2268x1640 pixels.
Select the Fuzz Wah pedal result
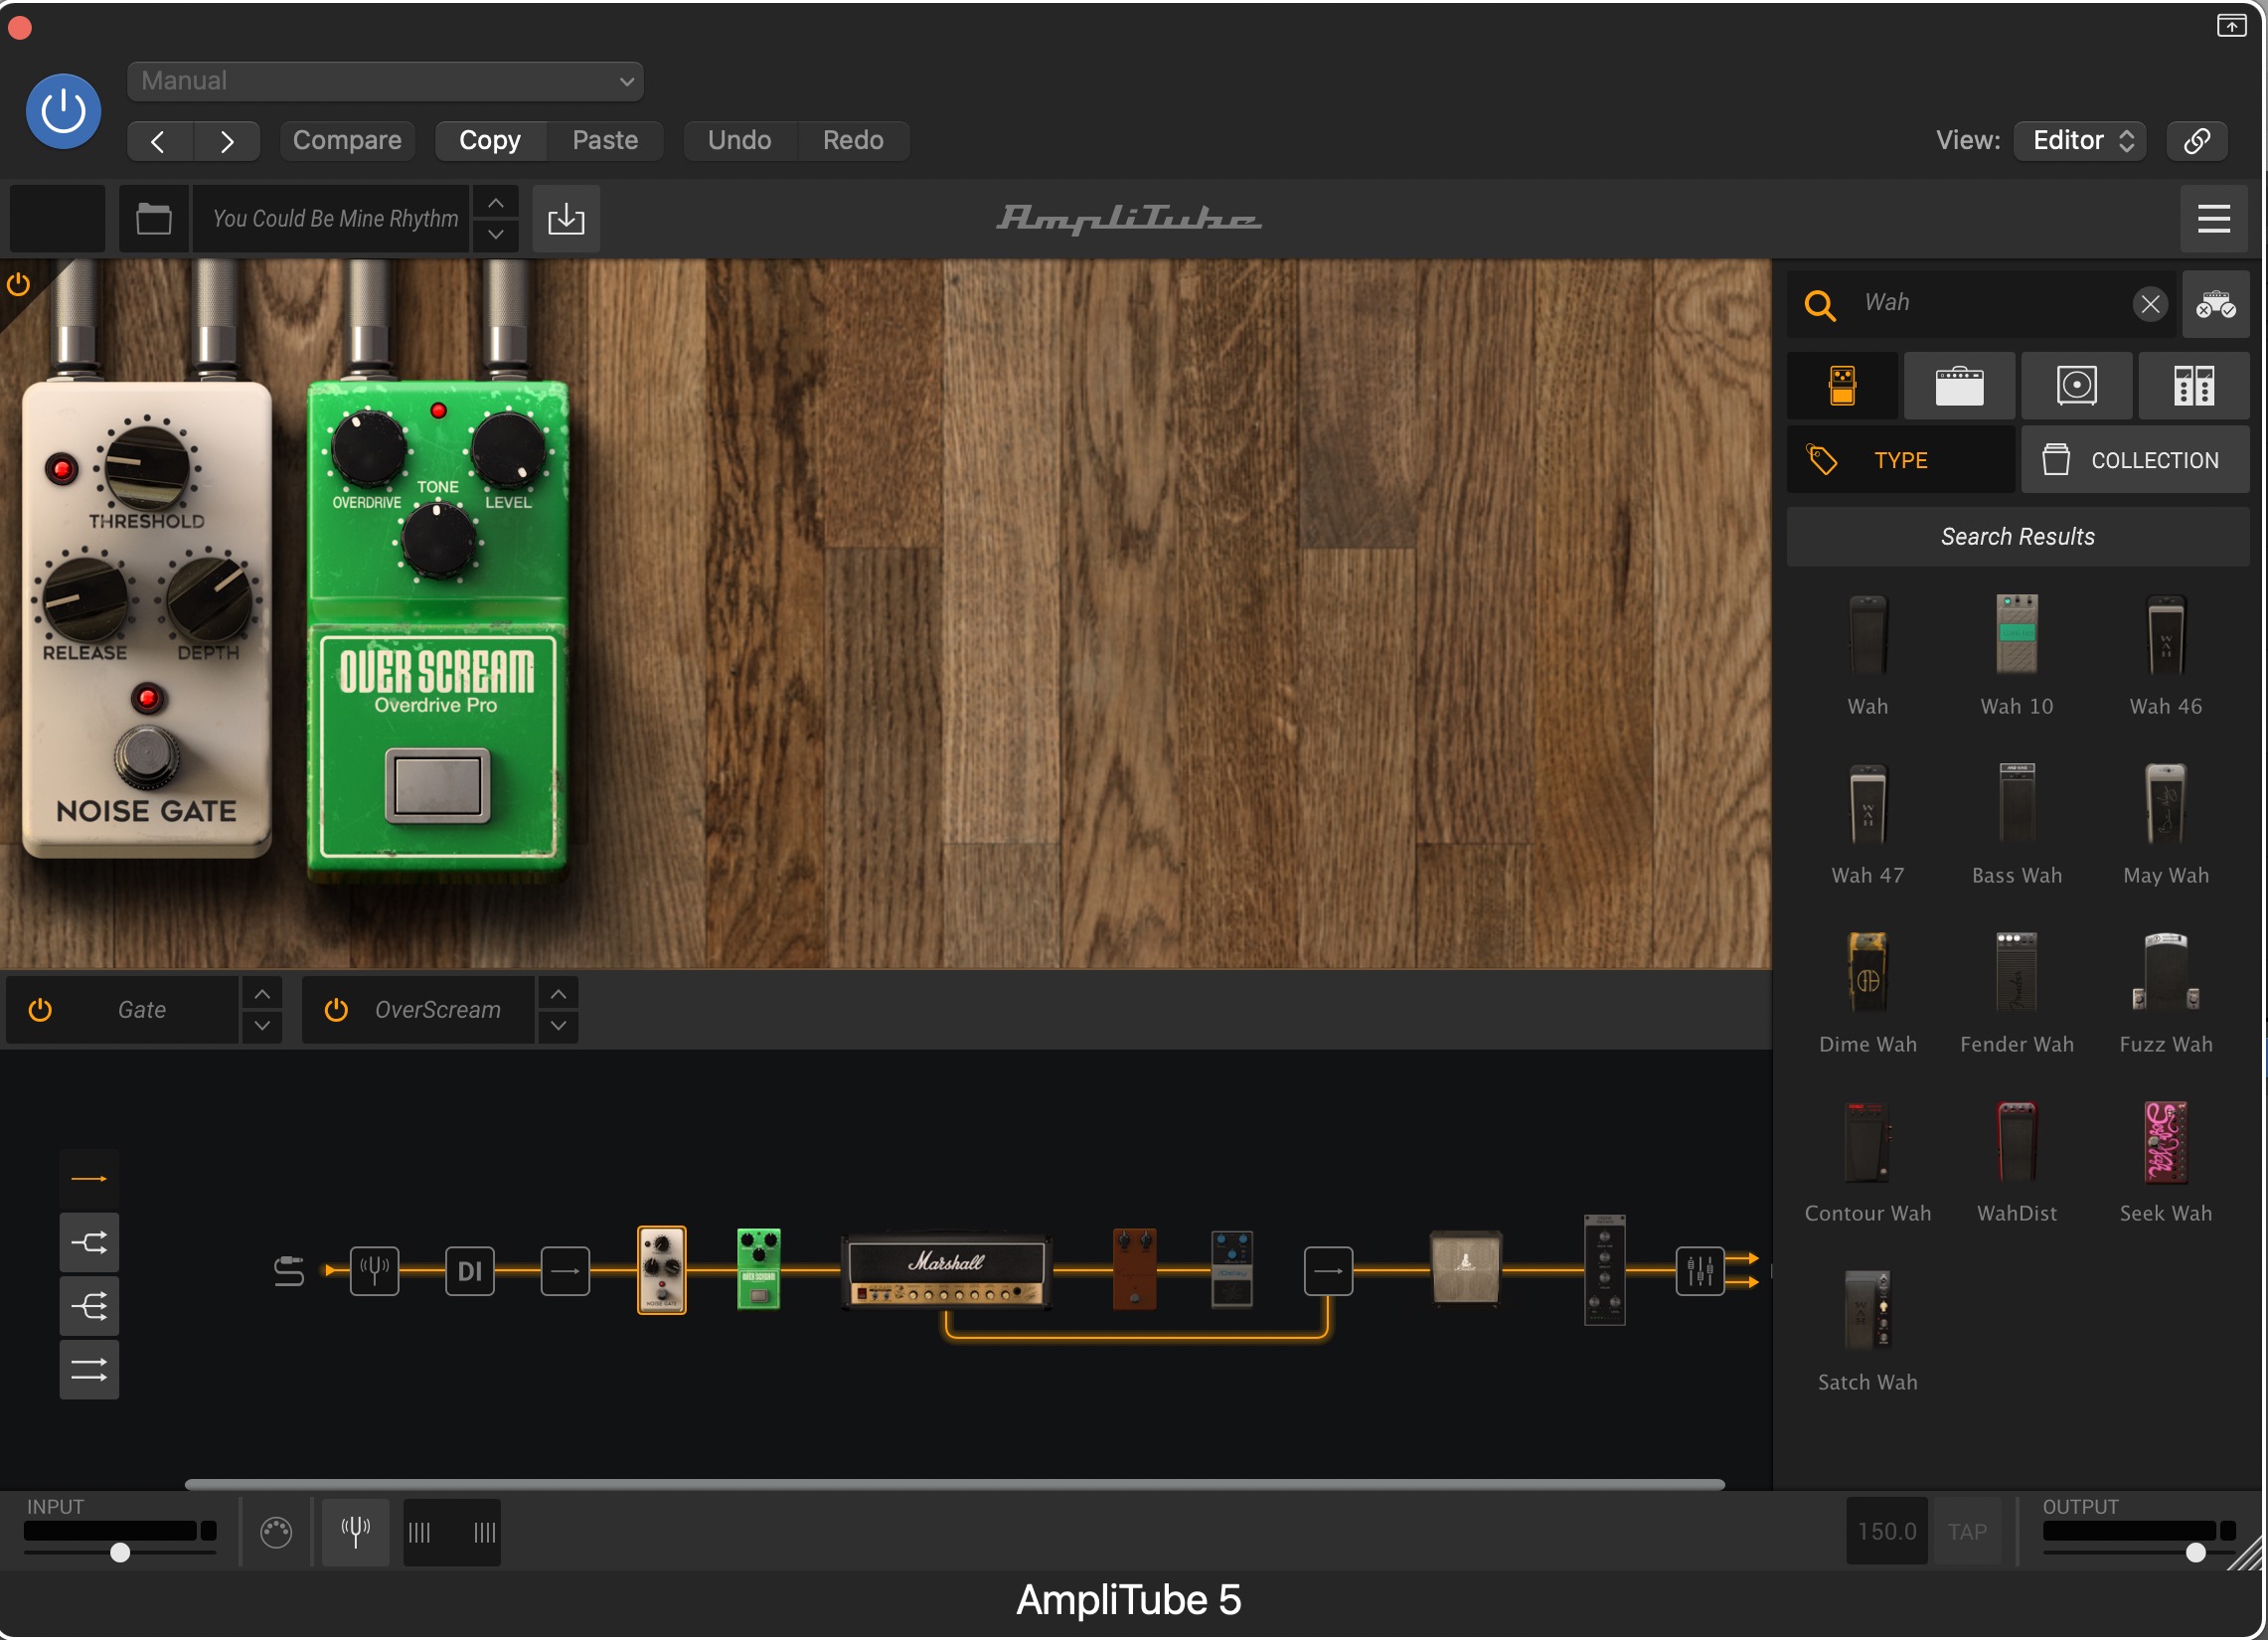pos(2166,993)
